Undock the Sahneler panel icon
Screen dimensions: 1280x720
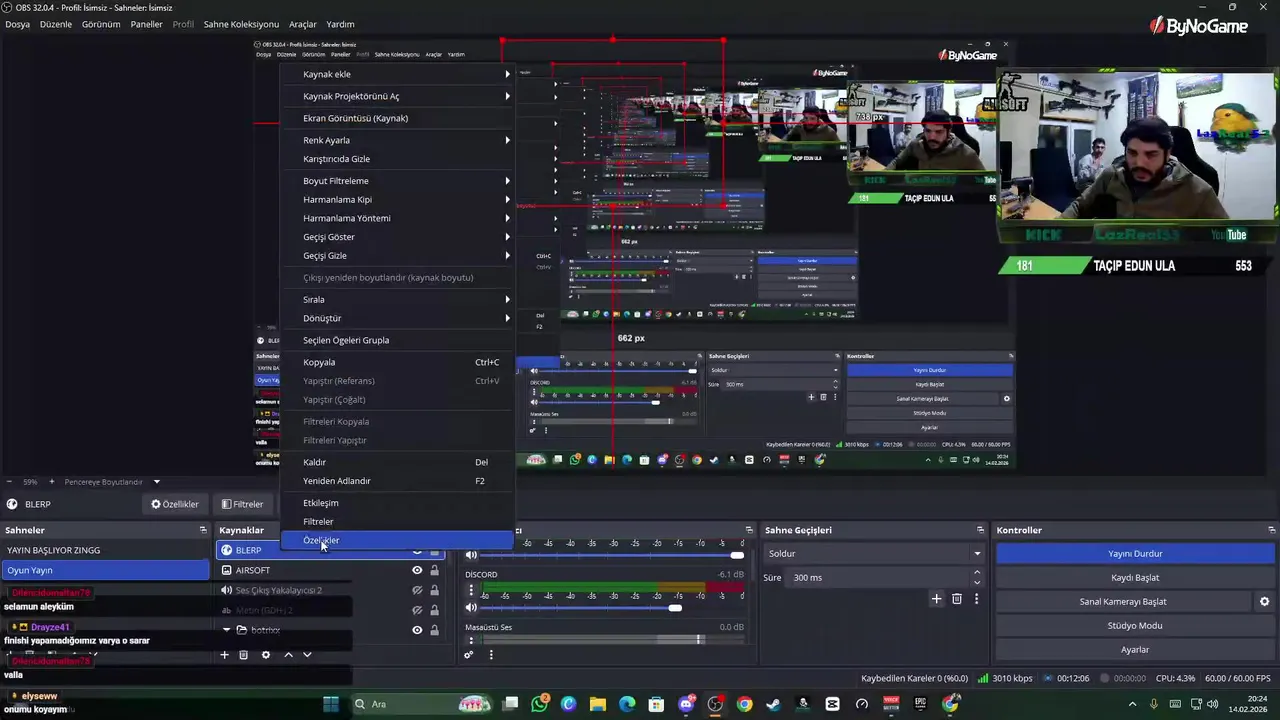203,530
